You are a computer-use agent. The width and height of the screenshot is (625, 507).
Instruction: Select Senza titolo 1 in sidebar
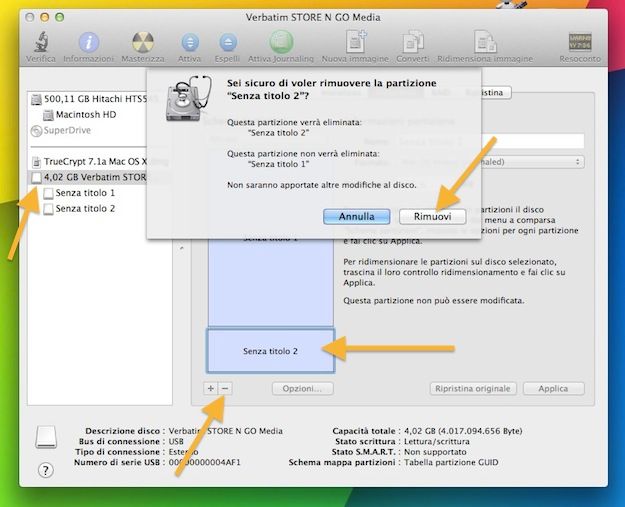(100, 193)
